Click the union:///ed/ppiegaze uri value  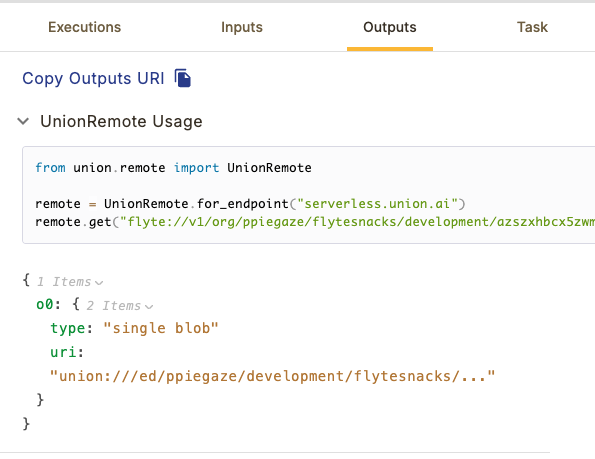(272, 376)
